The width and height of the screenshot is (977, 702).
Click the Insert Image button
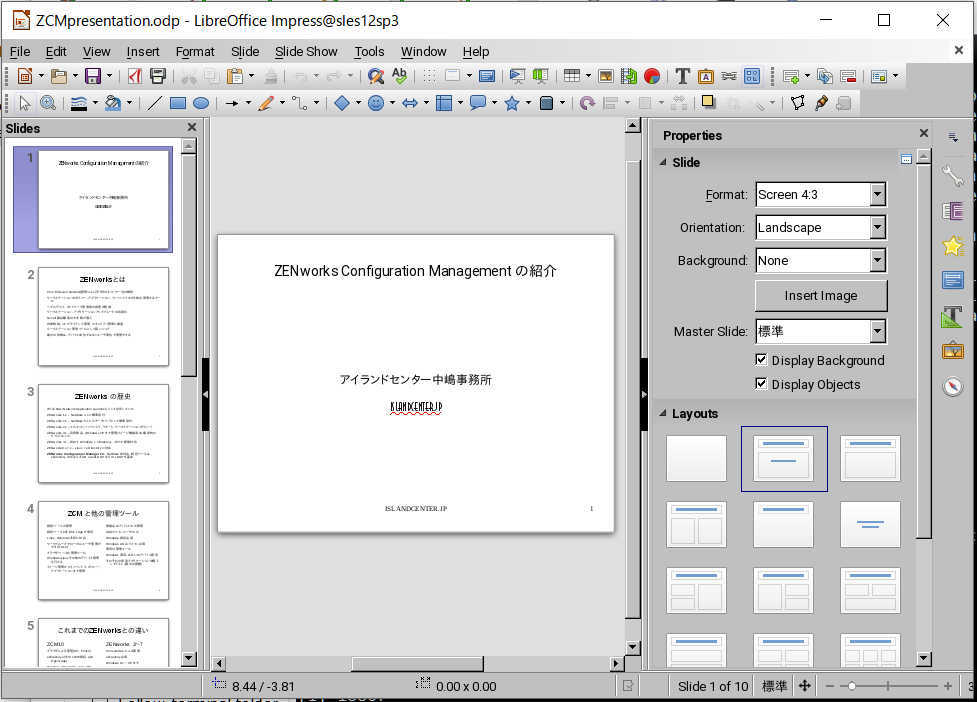coord(821,296)
